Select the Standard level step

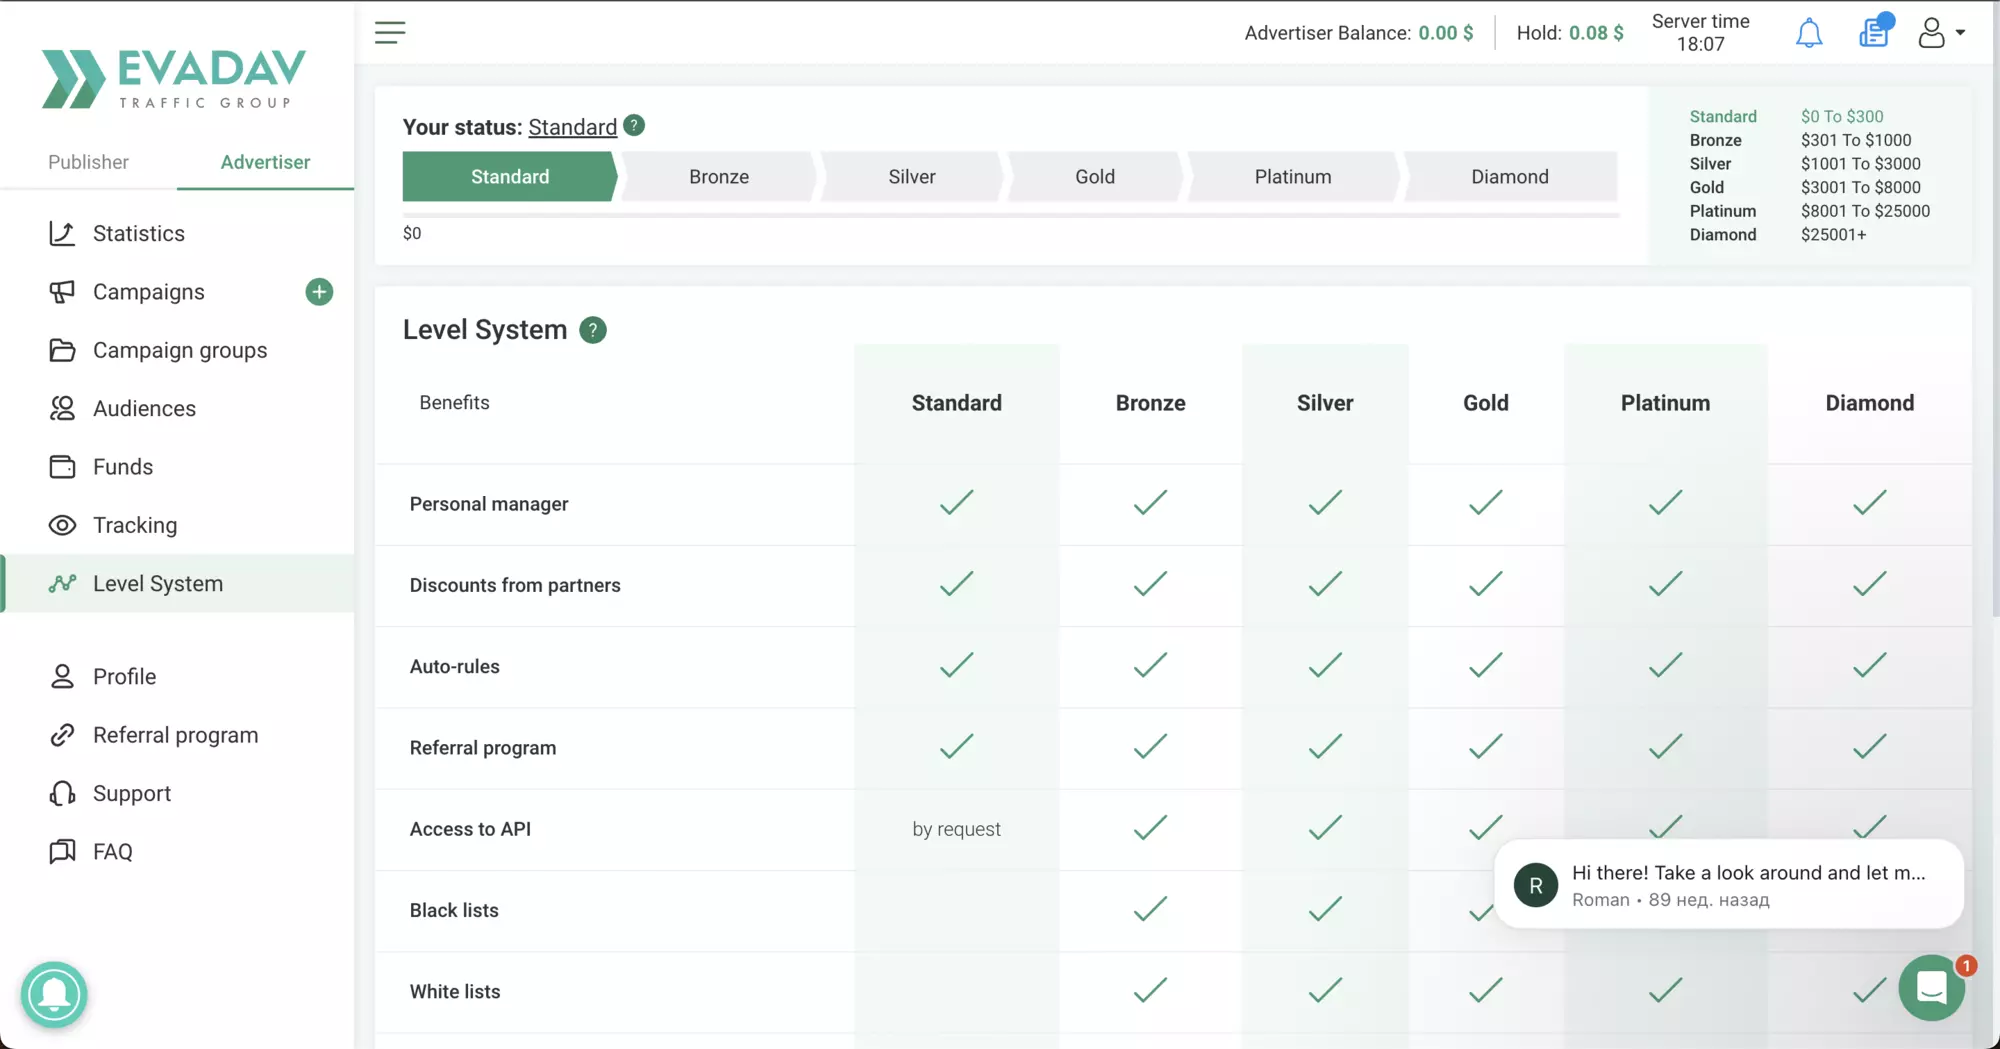click(510, 177)
